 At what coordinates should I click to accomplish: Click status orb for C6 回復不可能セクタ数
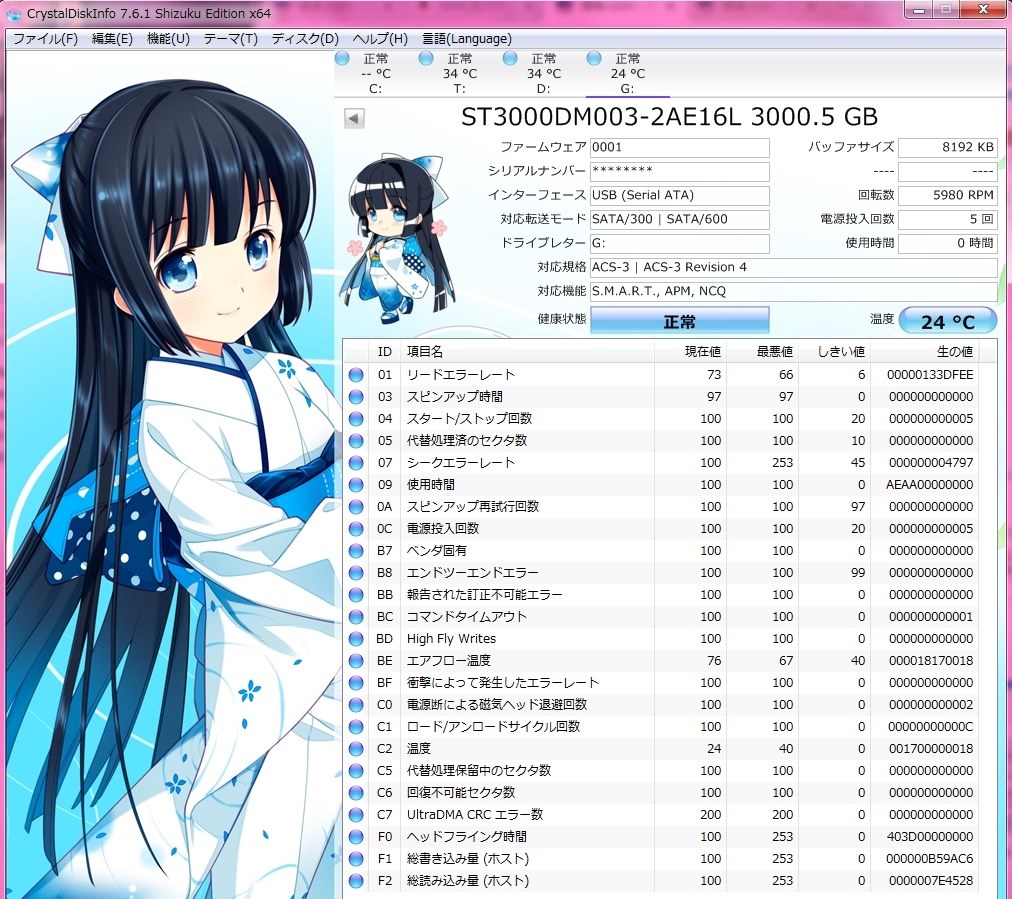[356, 793]
